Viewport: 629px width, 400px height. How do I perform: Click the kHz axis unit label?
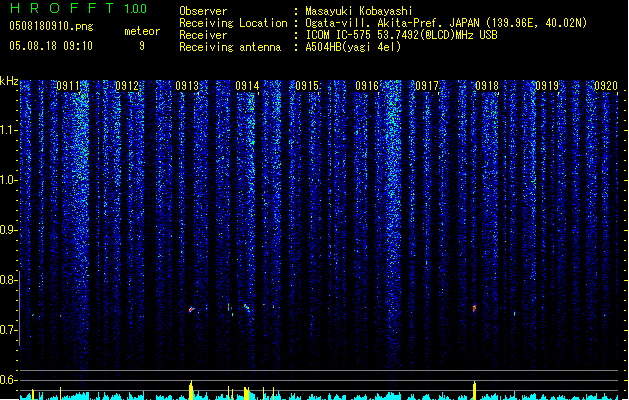(x=9, y=81)
